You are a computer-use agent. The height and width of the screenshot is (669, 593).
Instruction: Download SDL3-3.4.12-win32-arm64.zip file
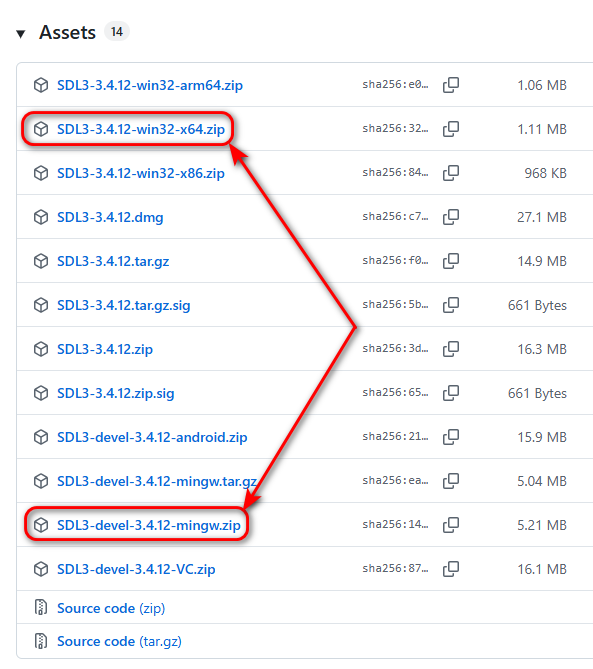click(x=150, y=85)
